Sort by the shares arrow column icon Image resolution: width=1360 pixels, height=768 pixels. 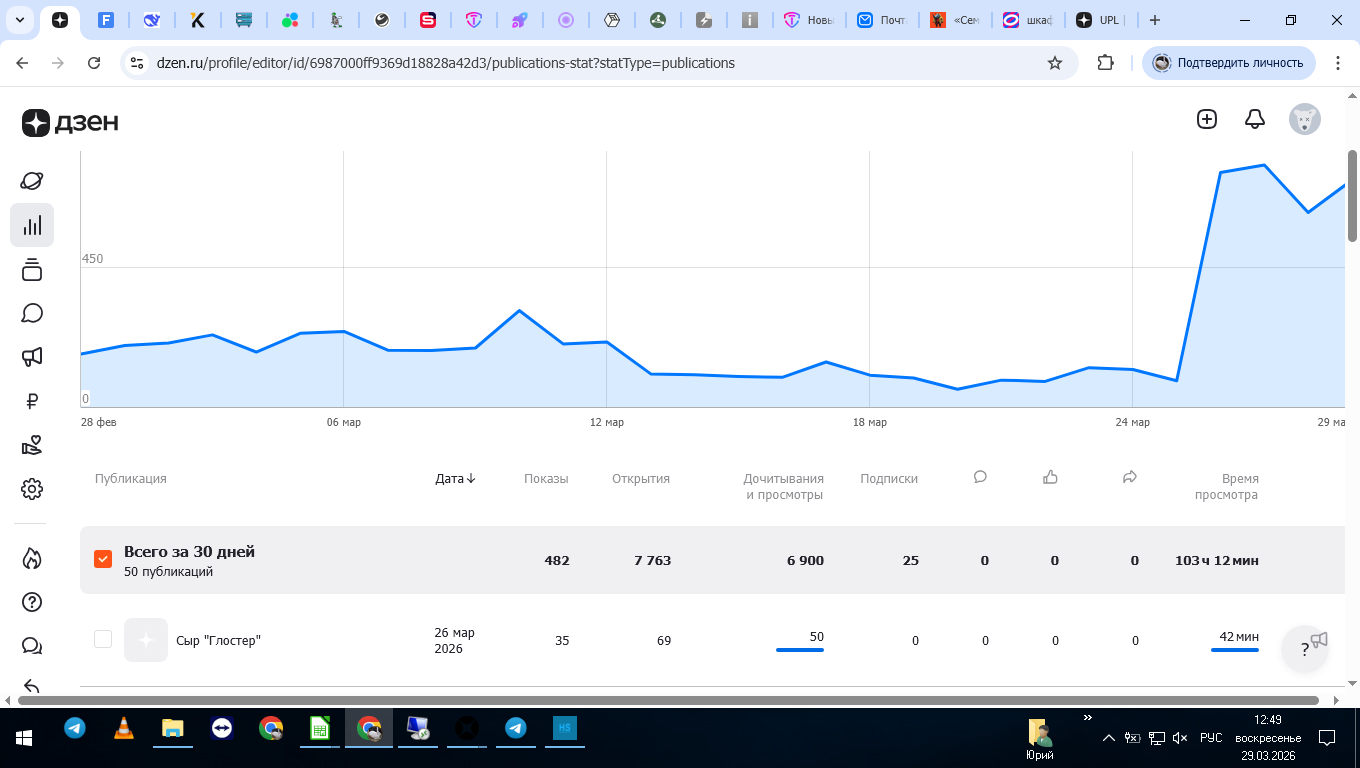[1130, 478]
